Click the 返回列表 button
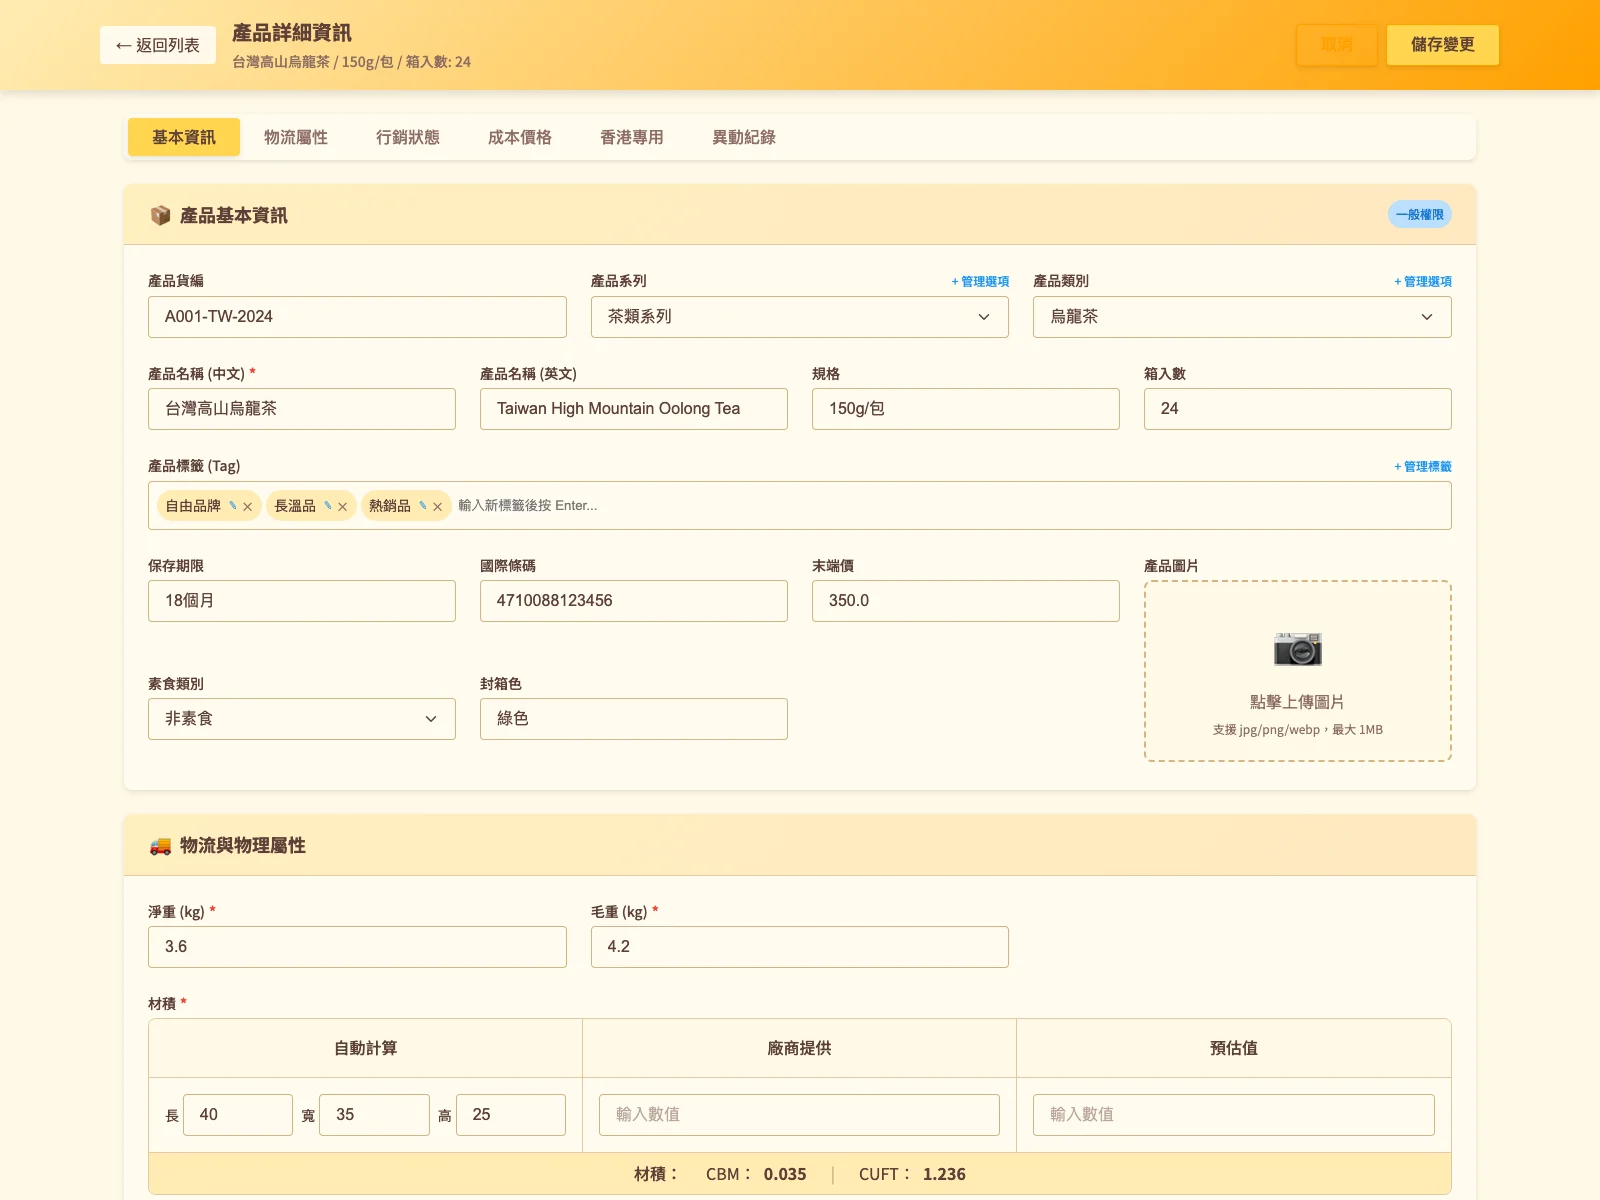 pyautogui.click(x=158, y=45)
